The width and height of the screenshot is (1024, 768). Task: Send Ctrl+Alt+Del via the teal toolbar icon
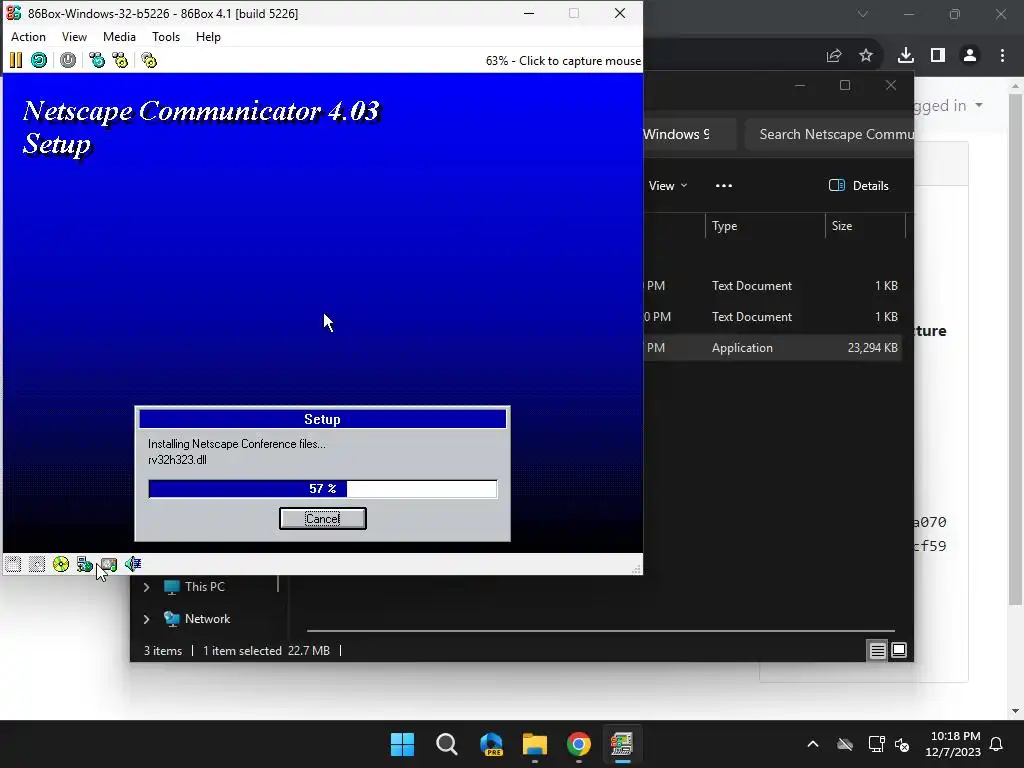[97, 61]
